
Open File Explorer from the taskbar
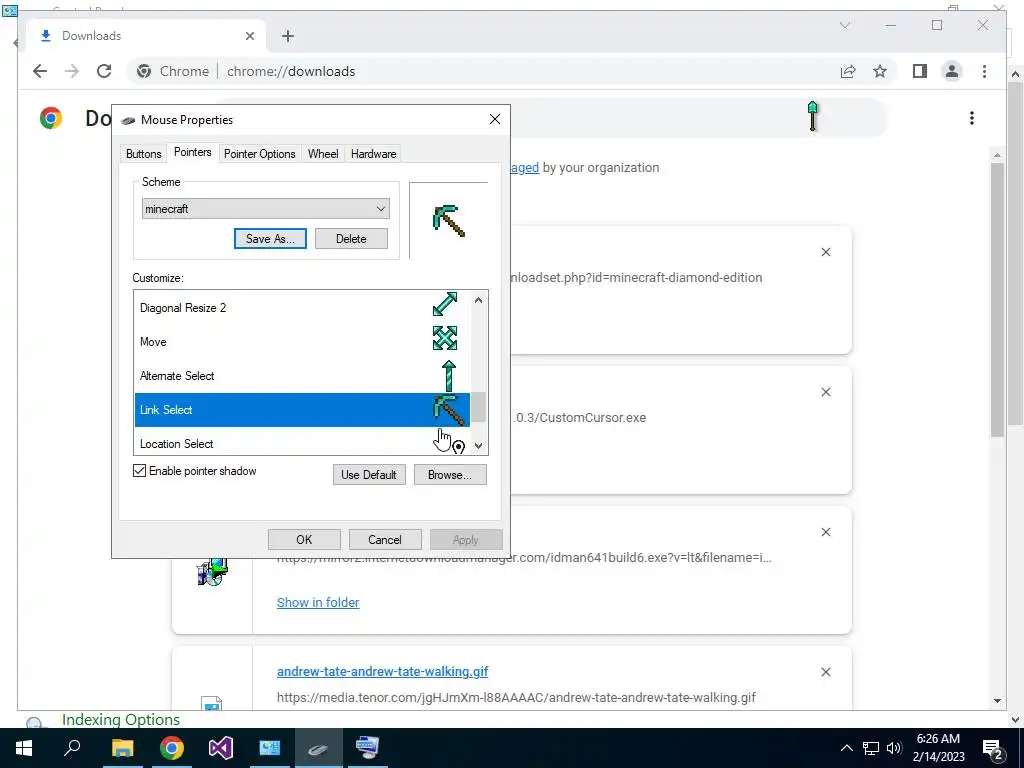(x=122, y=748)
